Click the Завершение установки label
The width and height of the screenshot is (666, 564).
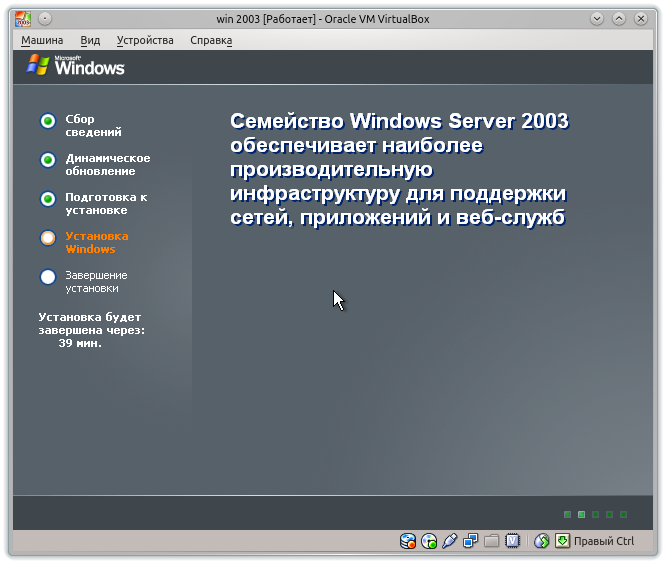(96, 282)
